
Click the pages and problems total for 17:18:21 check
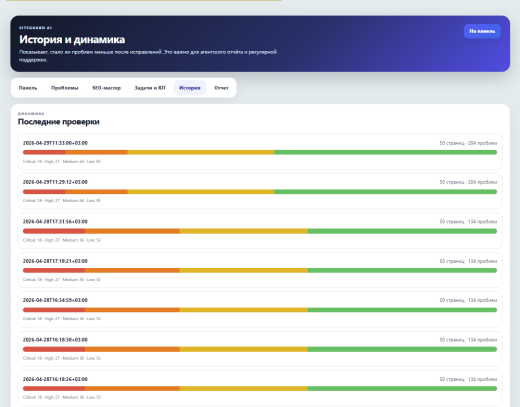click(468, 261)
